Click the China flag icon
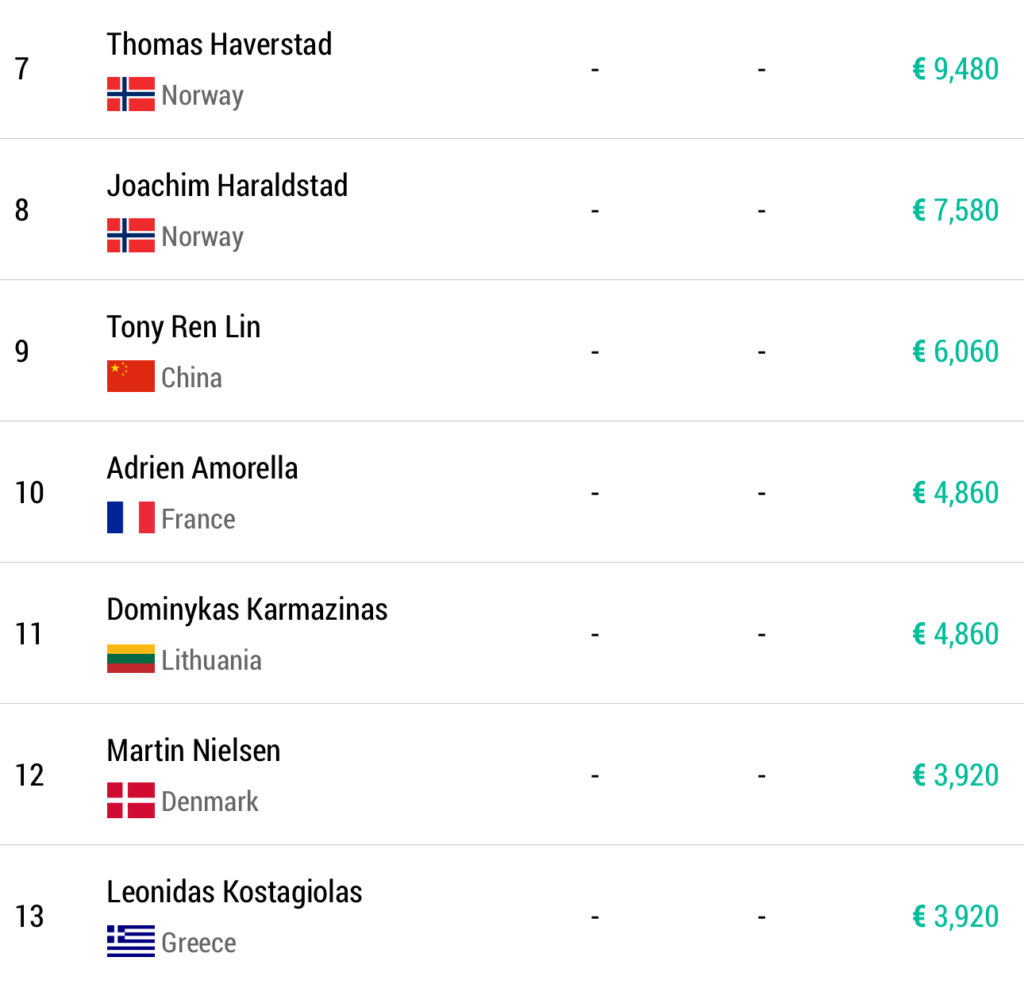1024x984 pixels. point(131,377)
